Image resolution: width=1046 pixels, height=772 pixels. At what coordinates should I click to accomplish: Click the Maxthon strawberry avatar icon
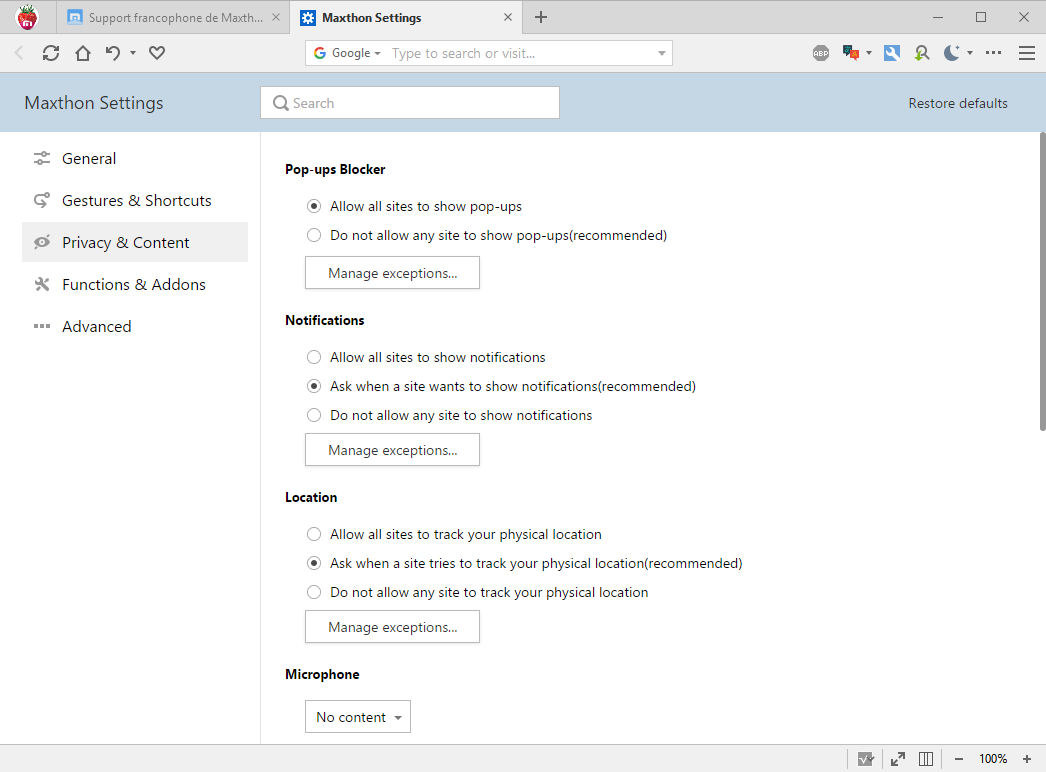[27, 17]
